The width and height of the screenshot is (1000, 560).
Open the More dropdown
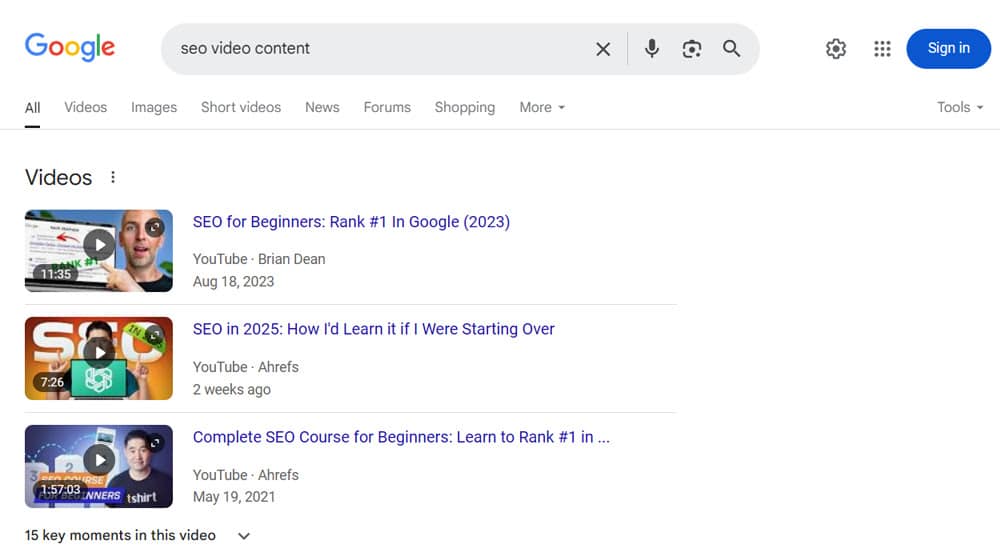point(542,107)
